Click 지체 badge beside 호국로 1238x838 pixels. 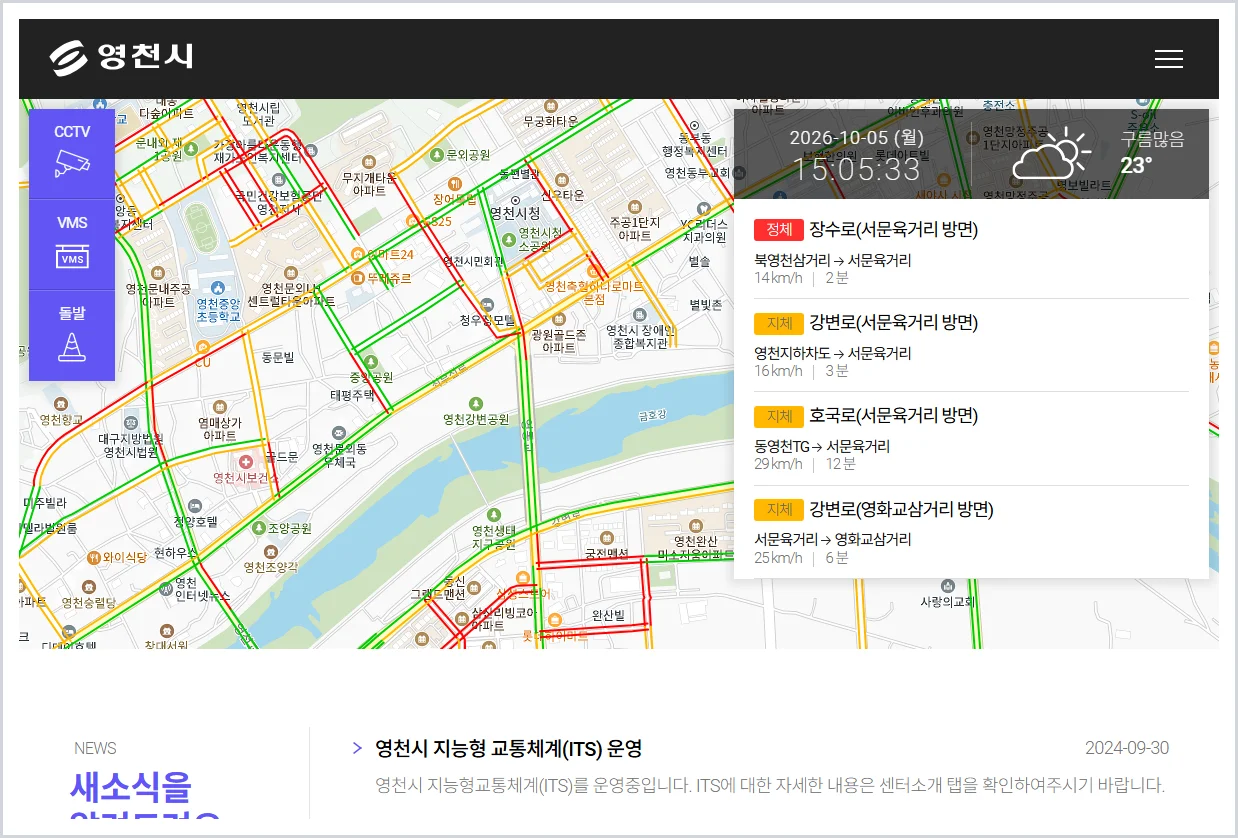779,416
